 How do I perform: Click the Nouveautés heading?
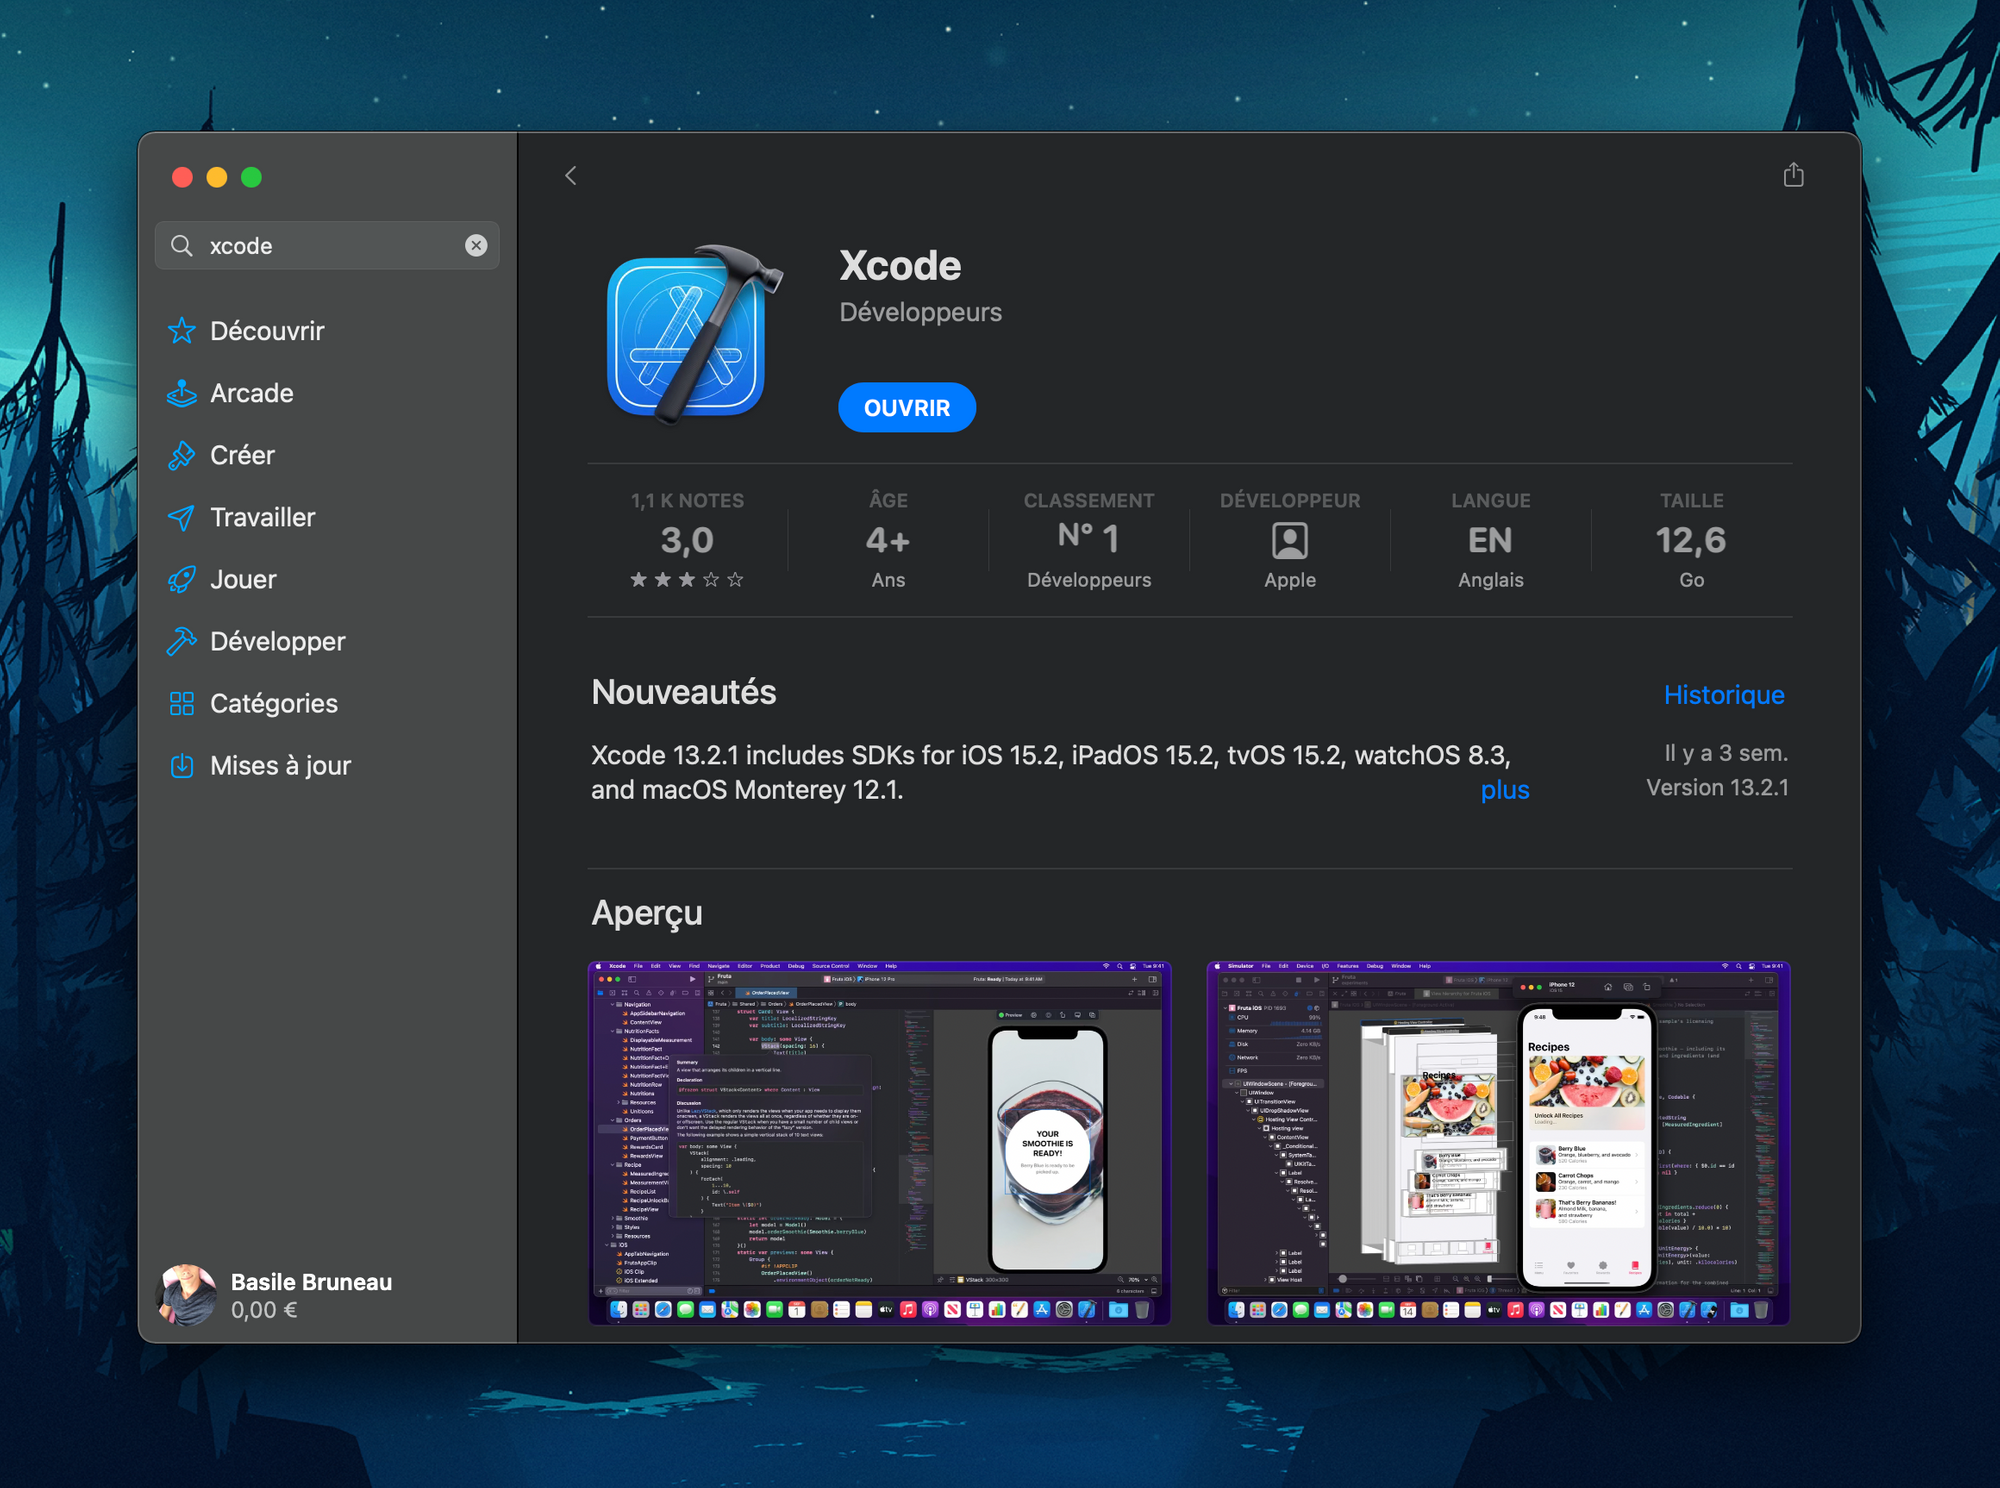click(x=684, y=692)
